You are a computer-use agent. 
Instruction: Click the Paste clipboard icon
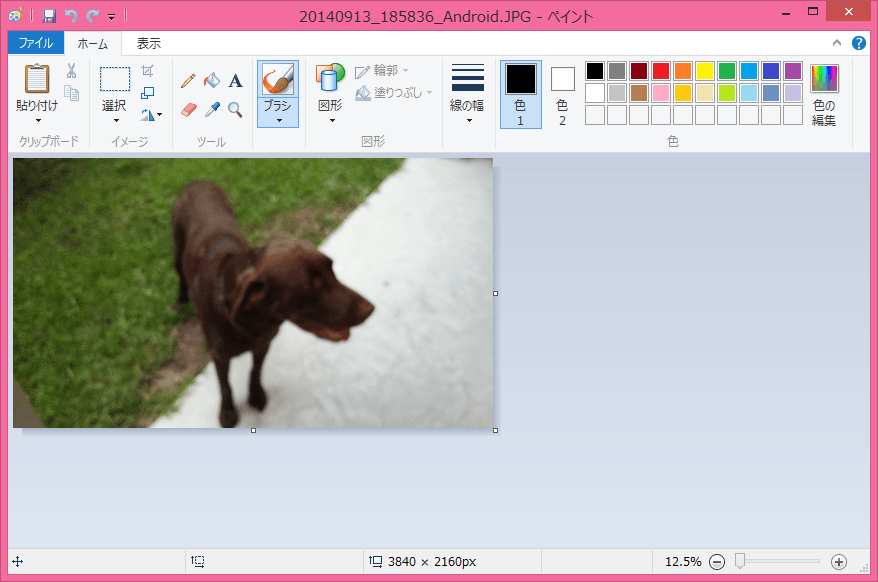37,78
